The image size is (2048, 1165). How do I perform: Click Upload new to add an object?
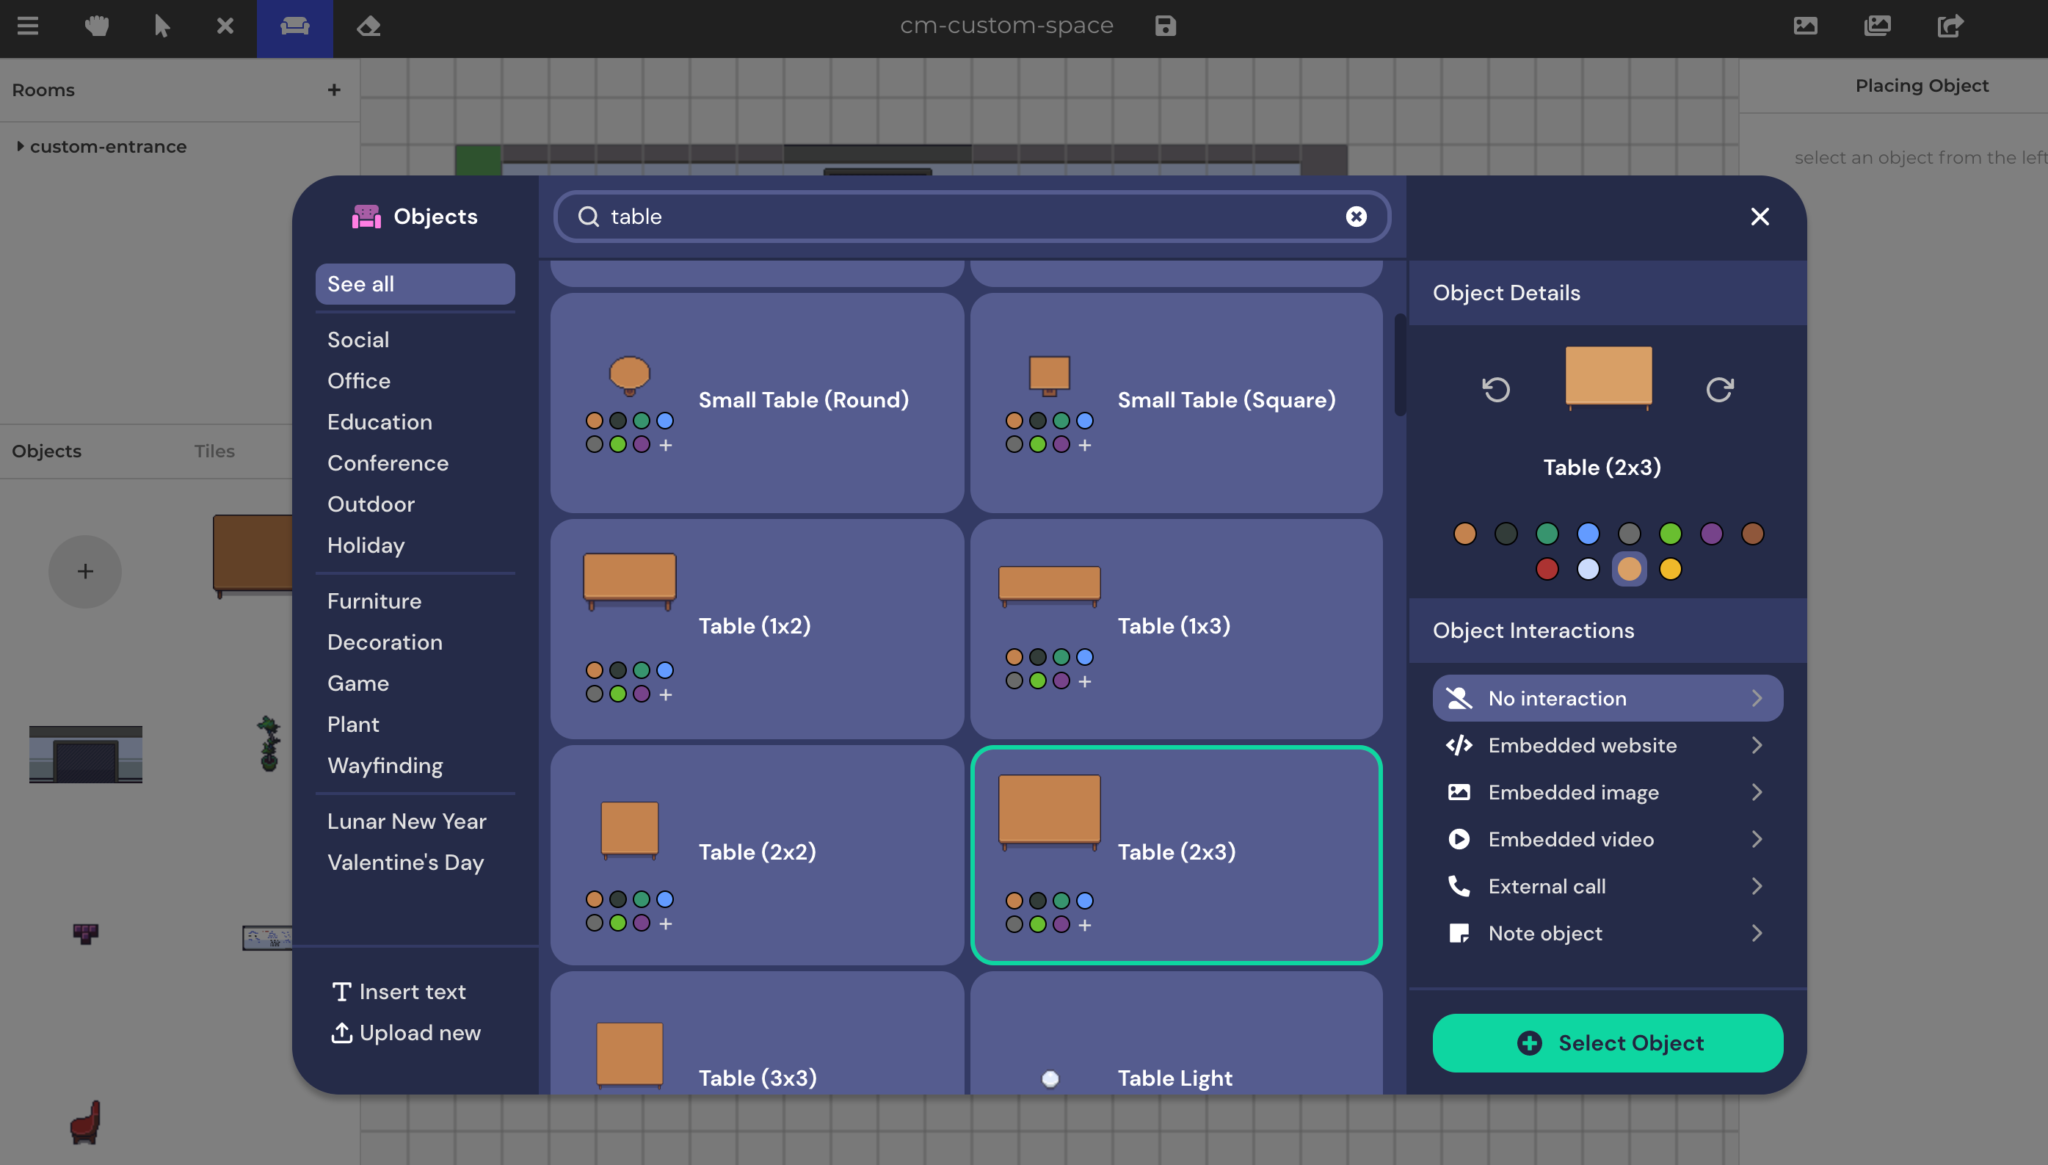[x=419, y=1032]
